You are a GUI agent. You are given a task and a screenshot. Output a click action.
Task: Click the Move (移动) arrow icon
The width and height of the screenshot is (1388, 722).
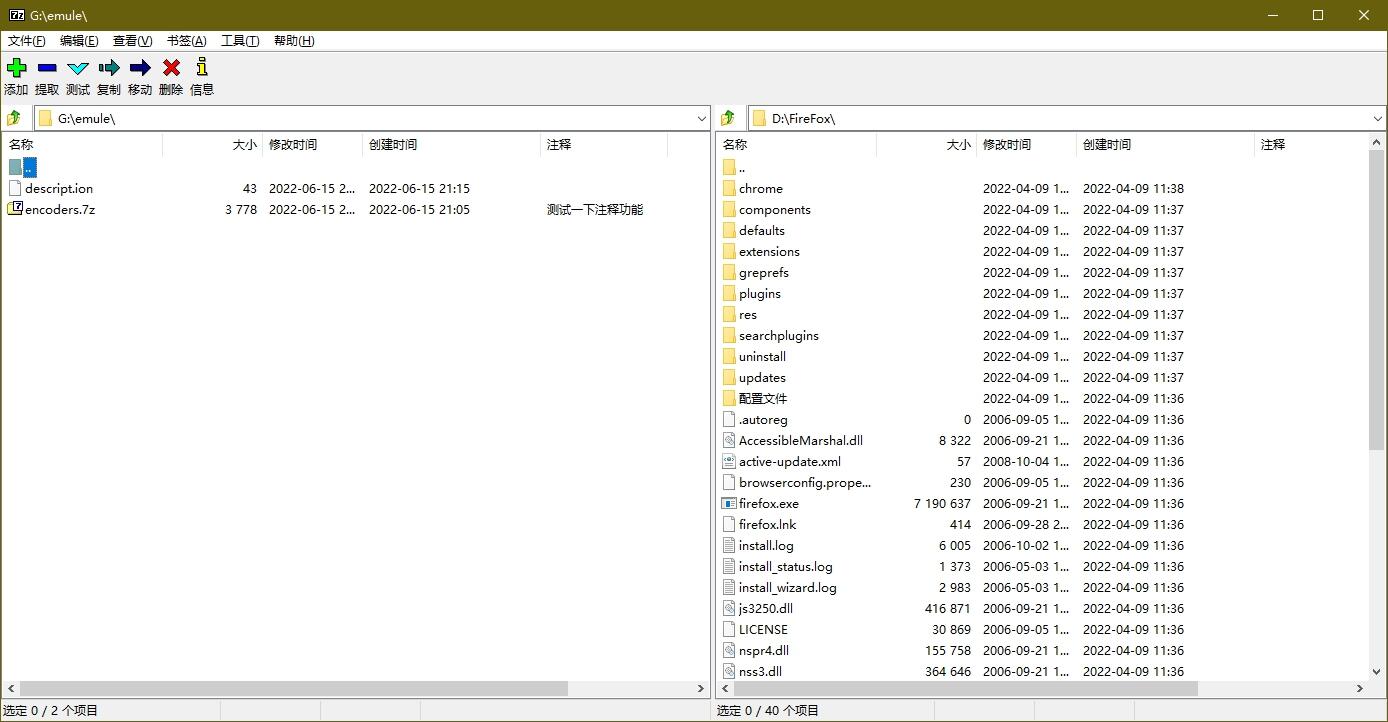coord(140,68)
